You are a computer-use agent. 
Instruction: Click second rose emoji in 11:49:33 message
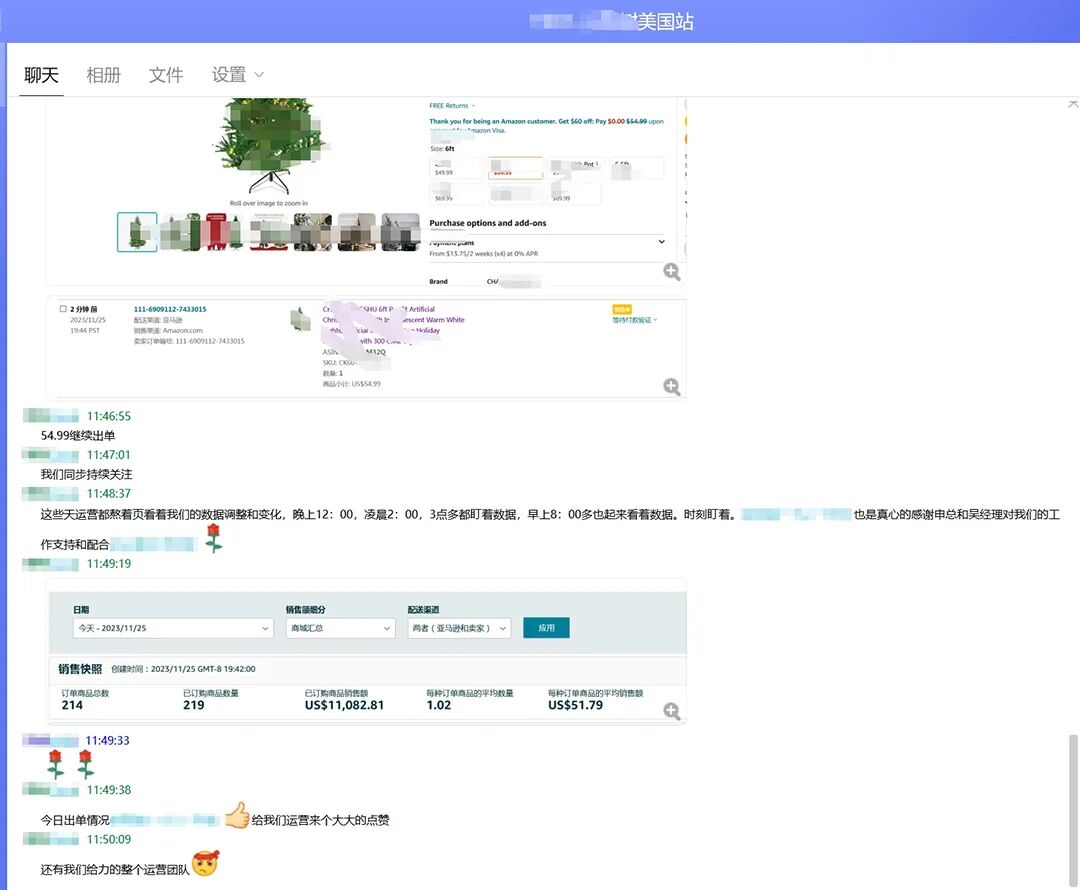point(85,764)
